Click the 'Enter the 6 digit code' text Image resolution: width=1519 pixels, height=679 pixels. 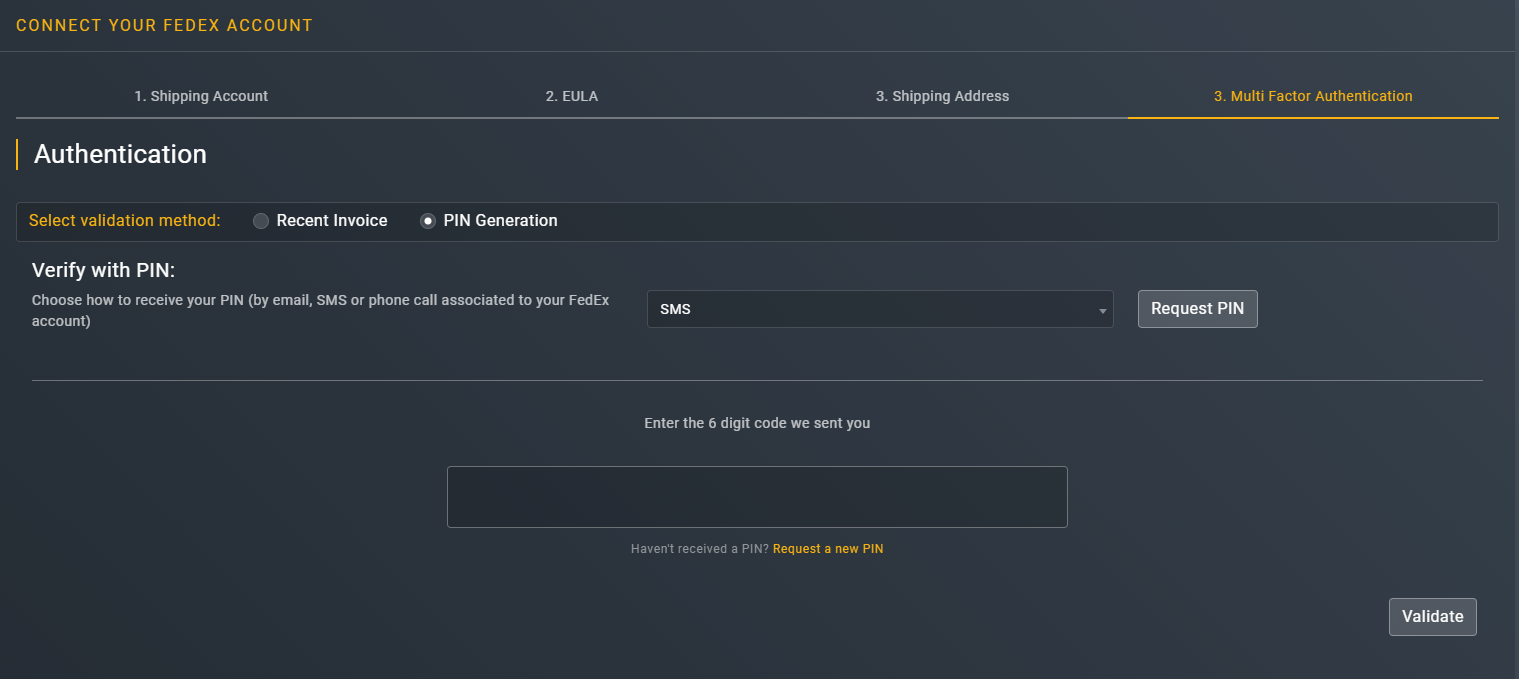(x=757, y=423)
